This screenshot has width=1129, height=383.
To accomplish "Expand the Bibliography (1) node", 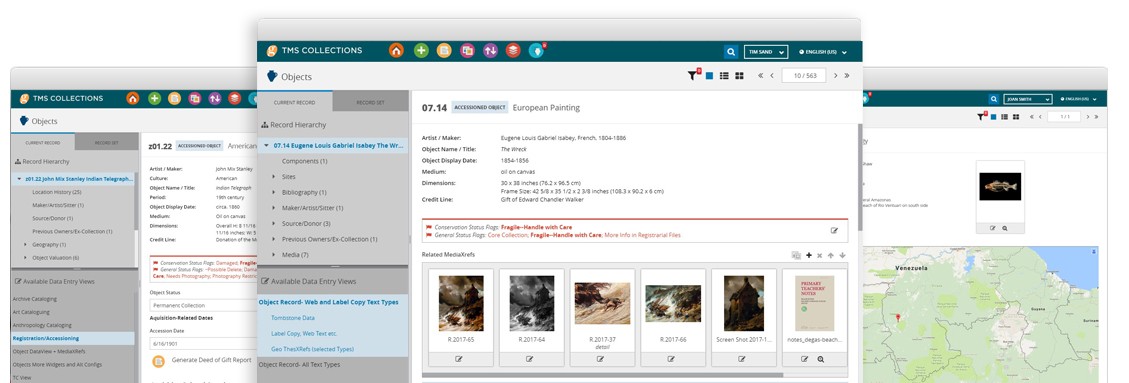I will (274, 192).
